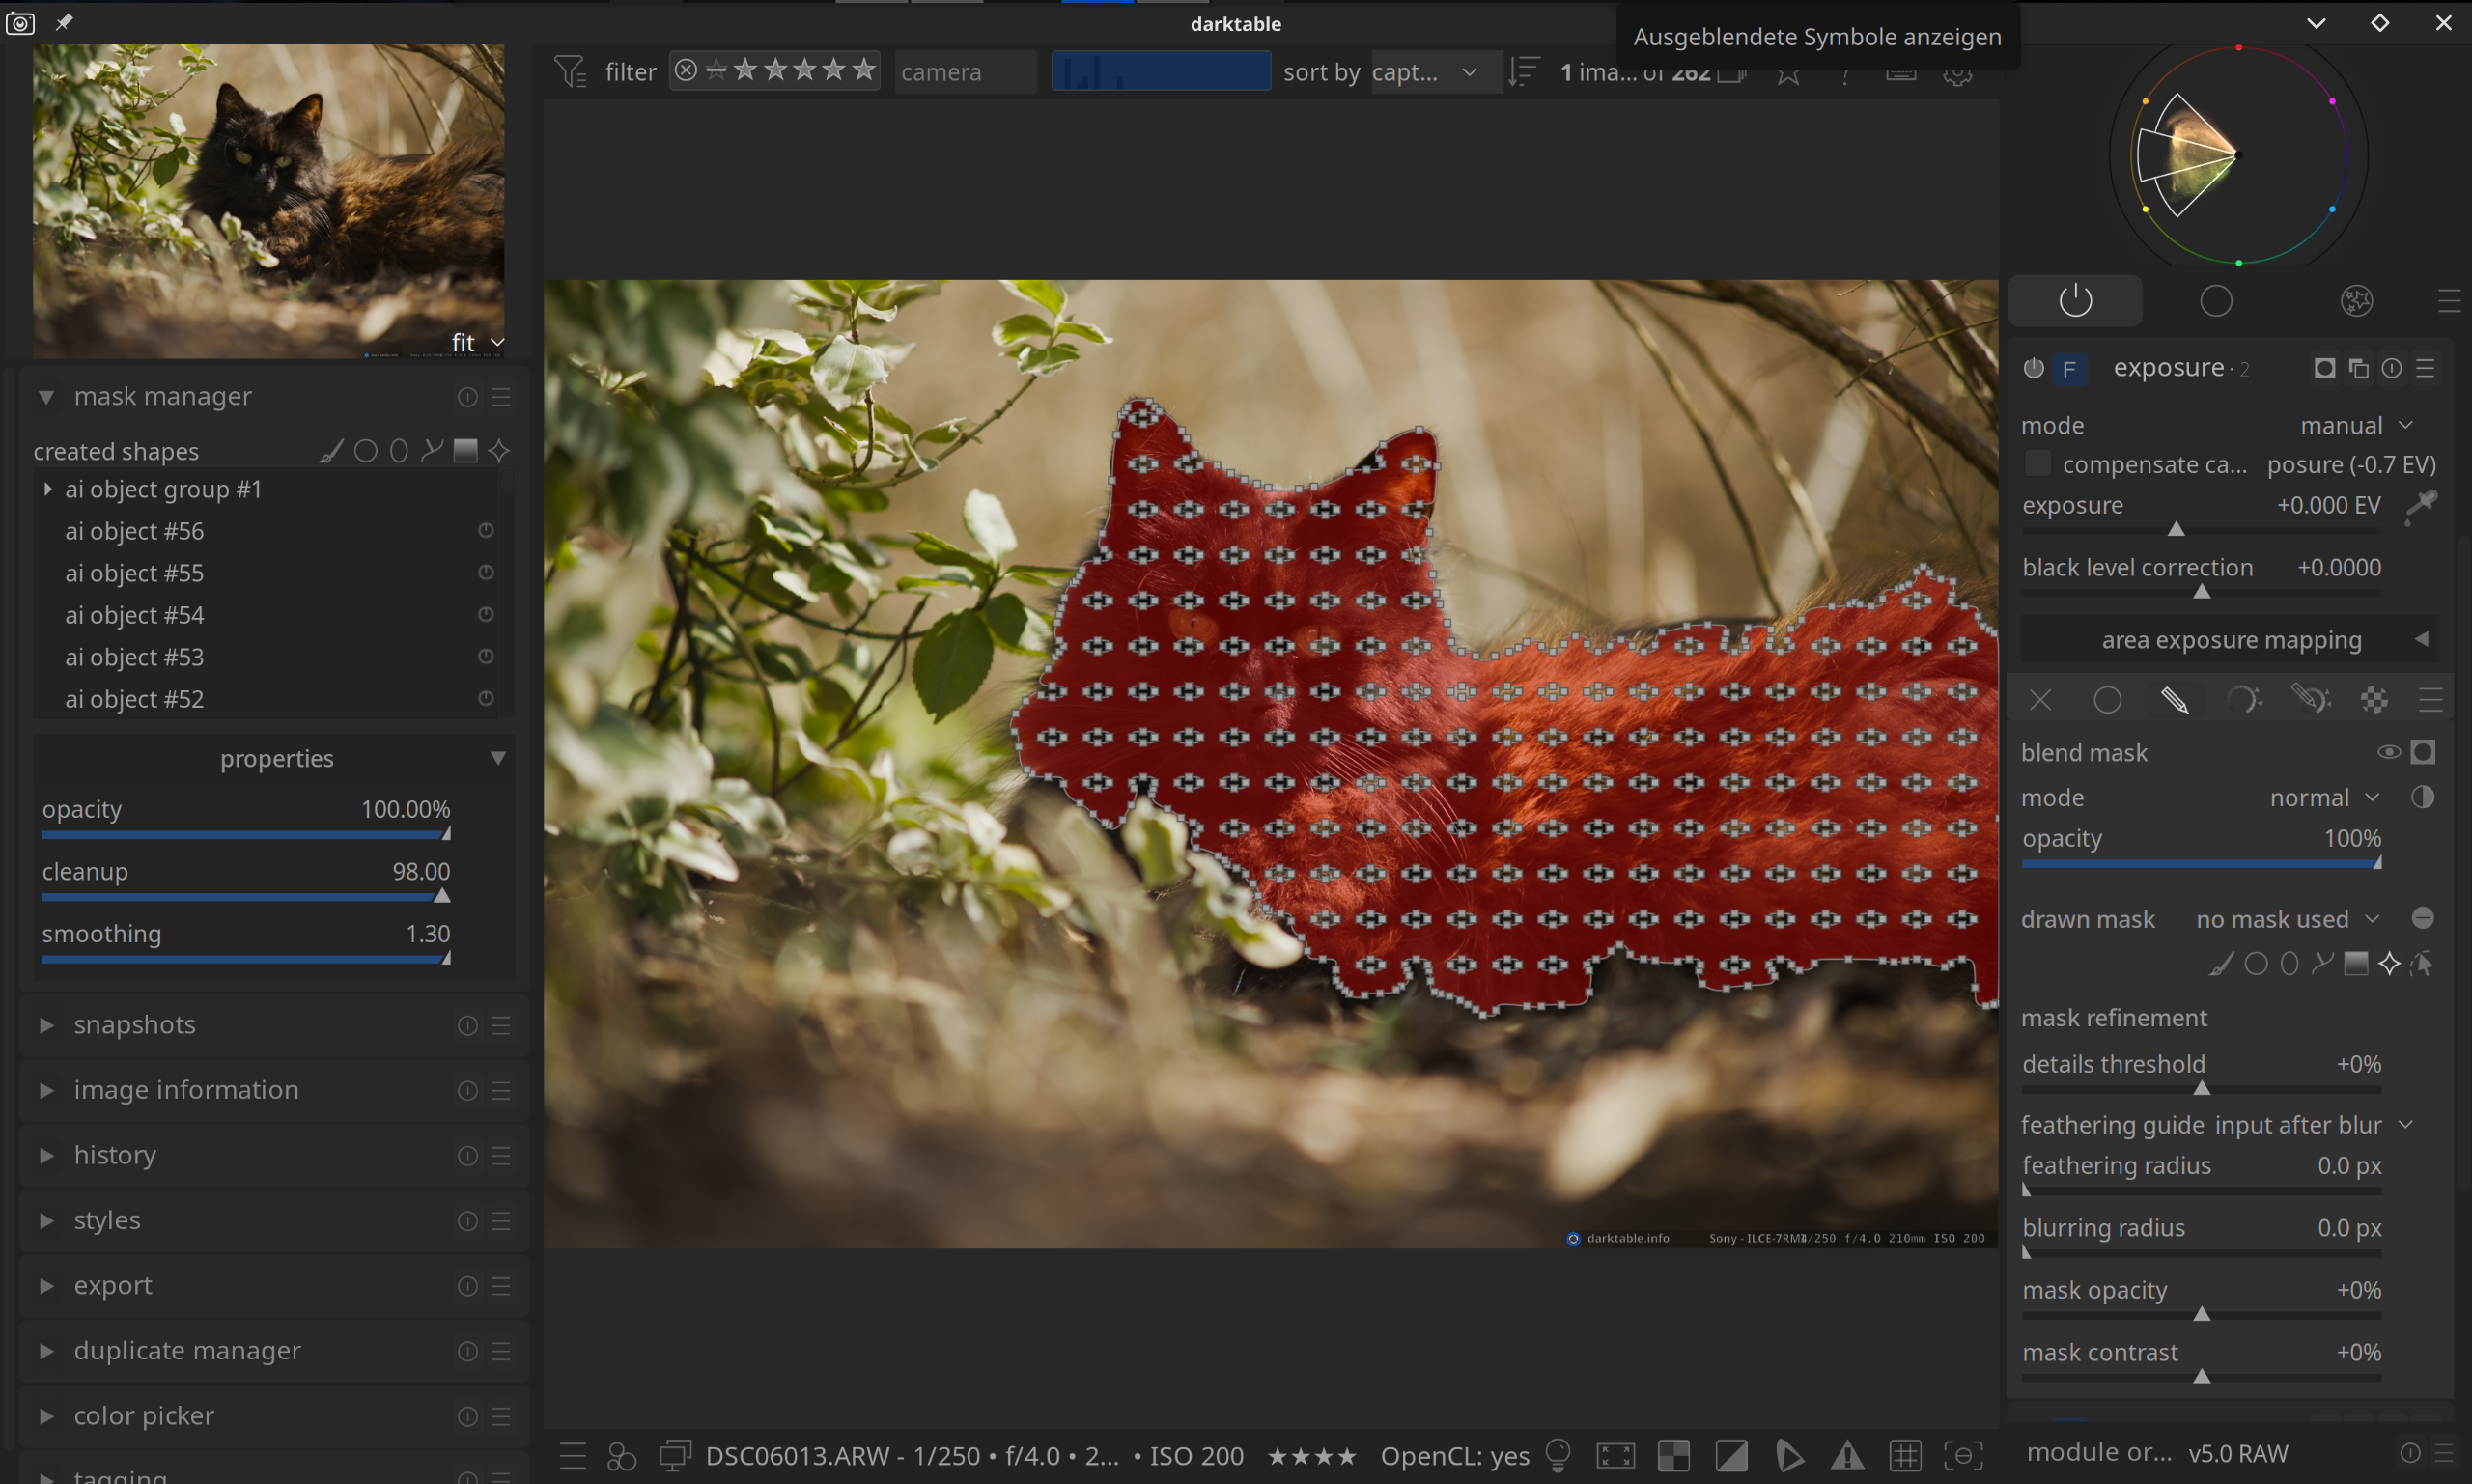Adjust the cleanup slider in properties

(x=245, y=897)
